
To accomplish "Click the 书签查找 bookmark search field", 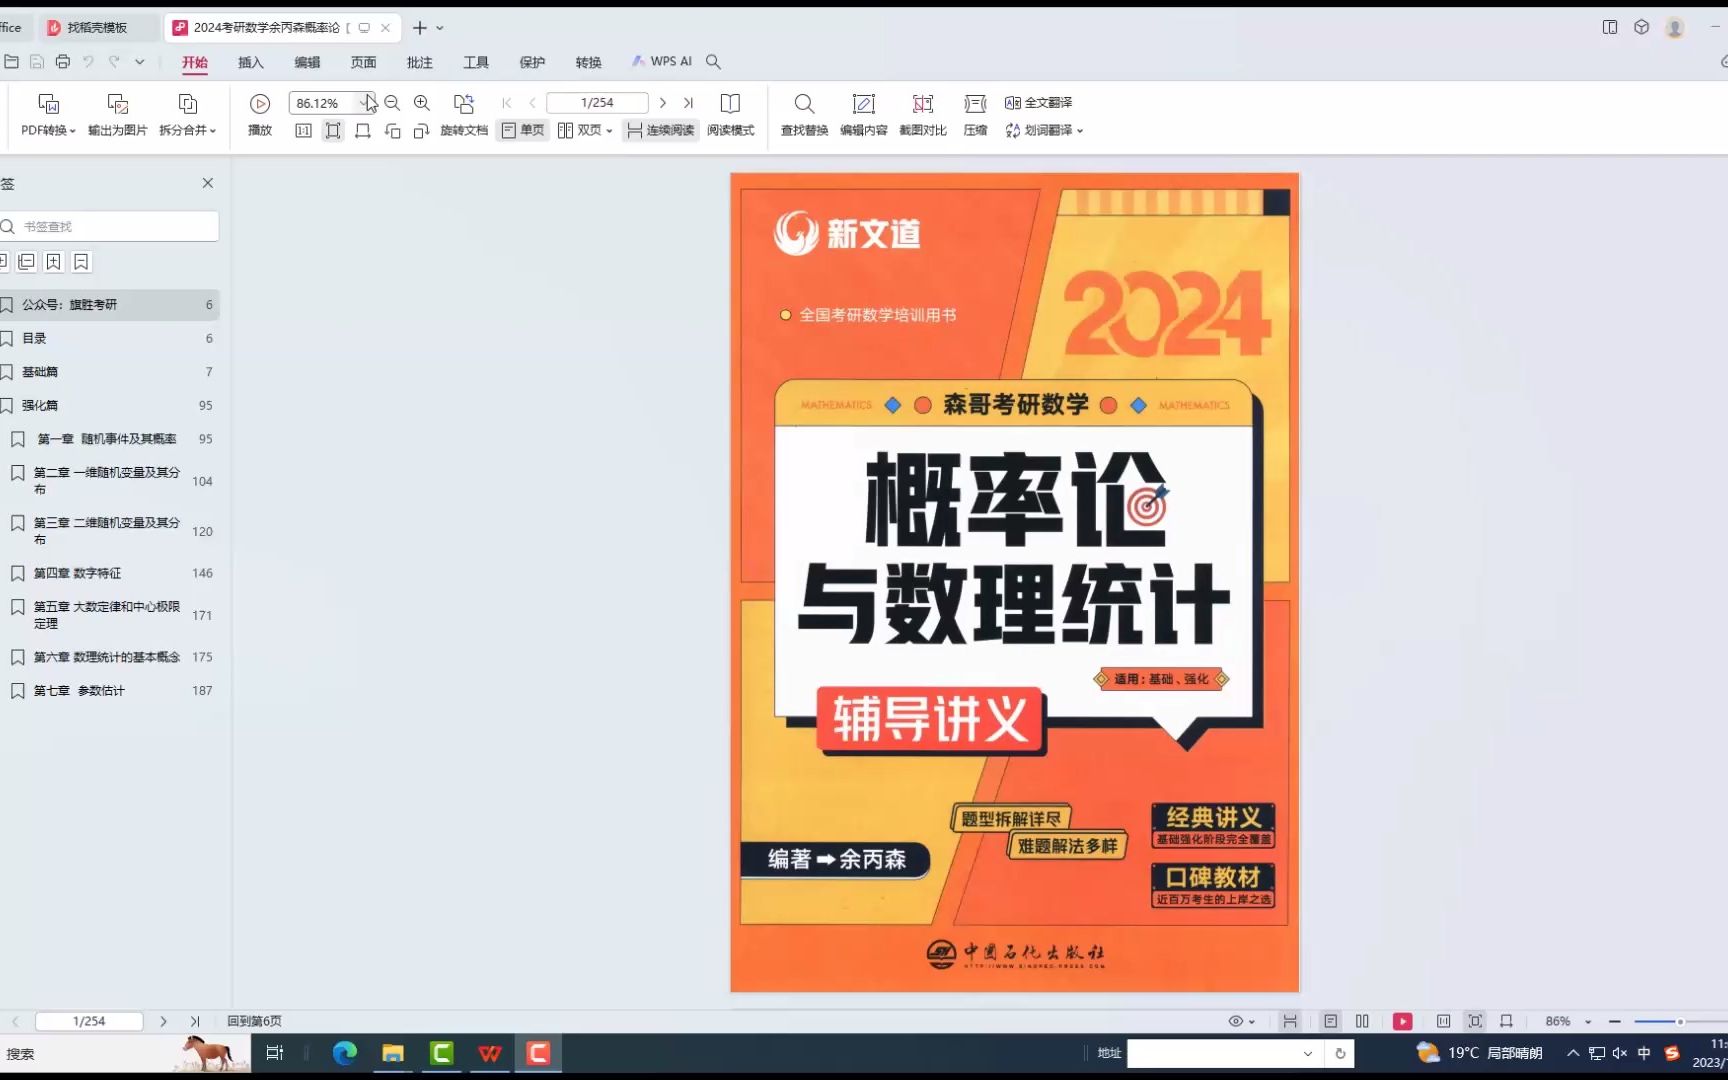I will (x=110, y=227).
